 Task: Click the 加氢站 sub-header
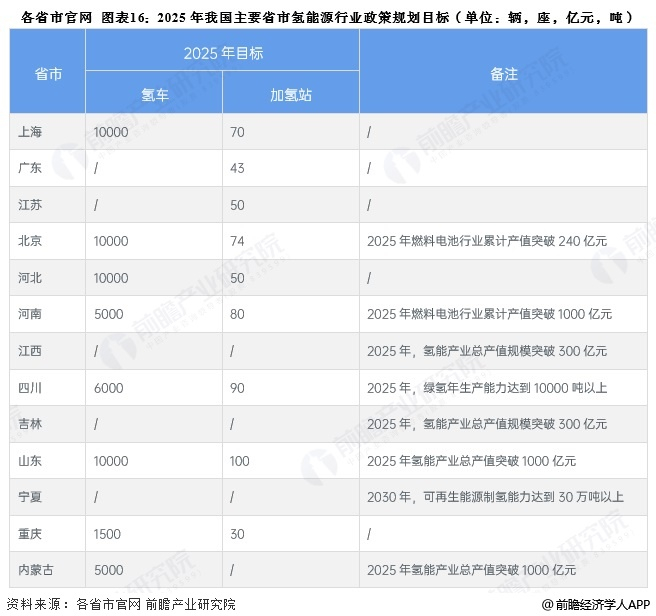[x=291, y=95]
